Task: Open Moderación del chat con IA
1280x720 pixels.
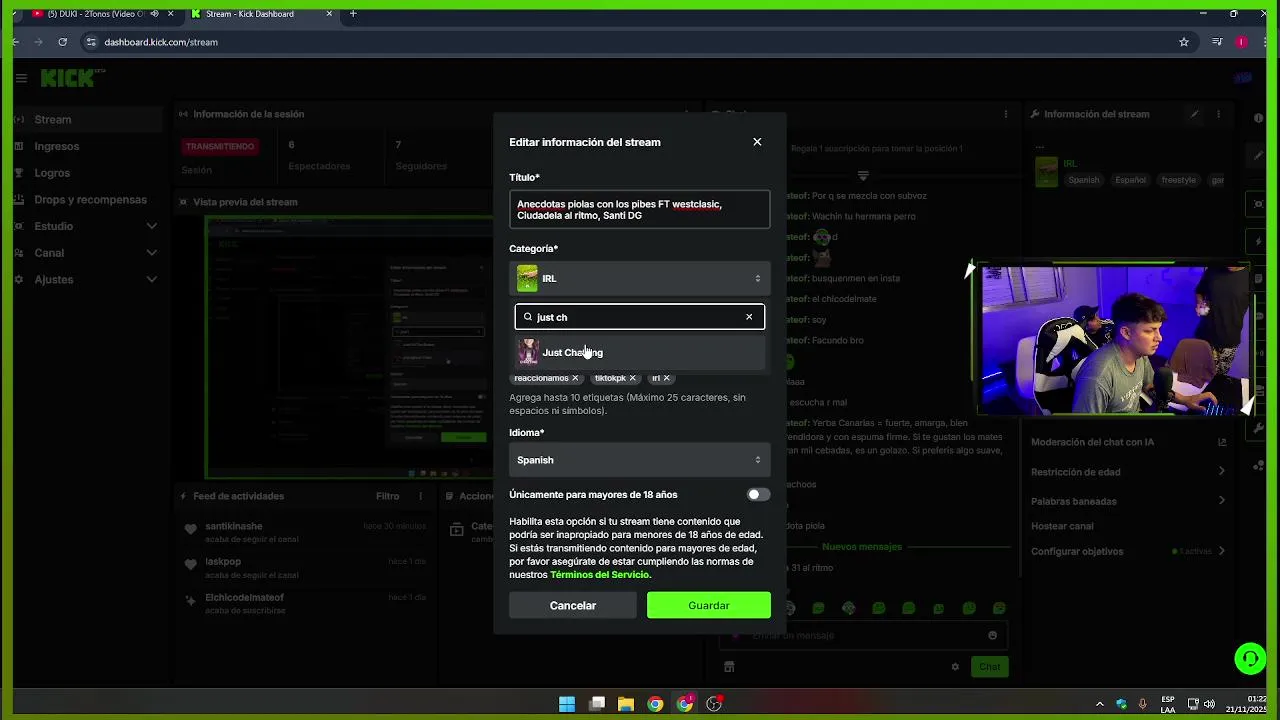Action: click(x=1128, y=442)
